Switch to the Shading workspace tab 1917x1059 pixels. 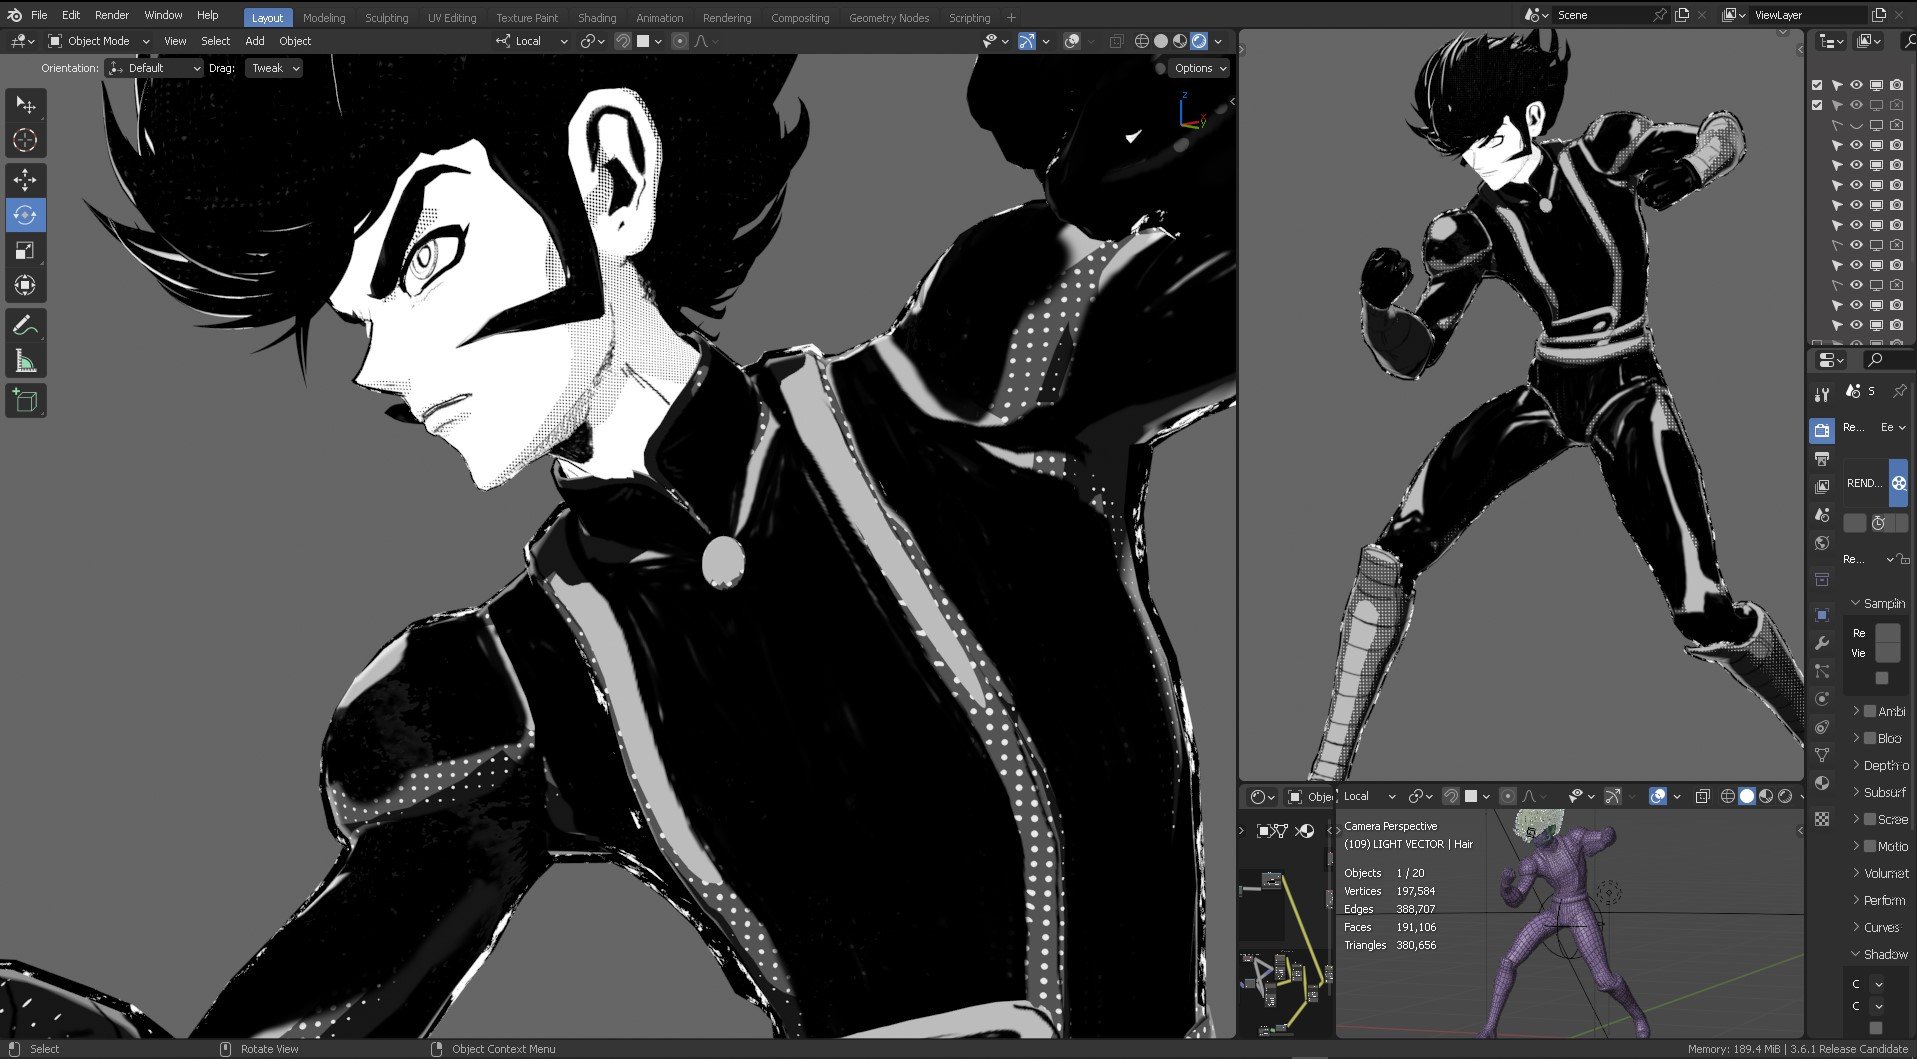coord(597,17)
